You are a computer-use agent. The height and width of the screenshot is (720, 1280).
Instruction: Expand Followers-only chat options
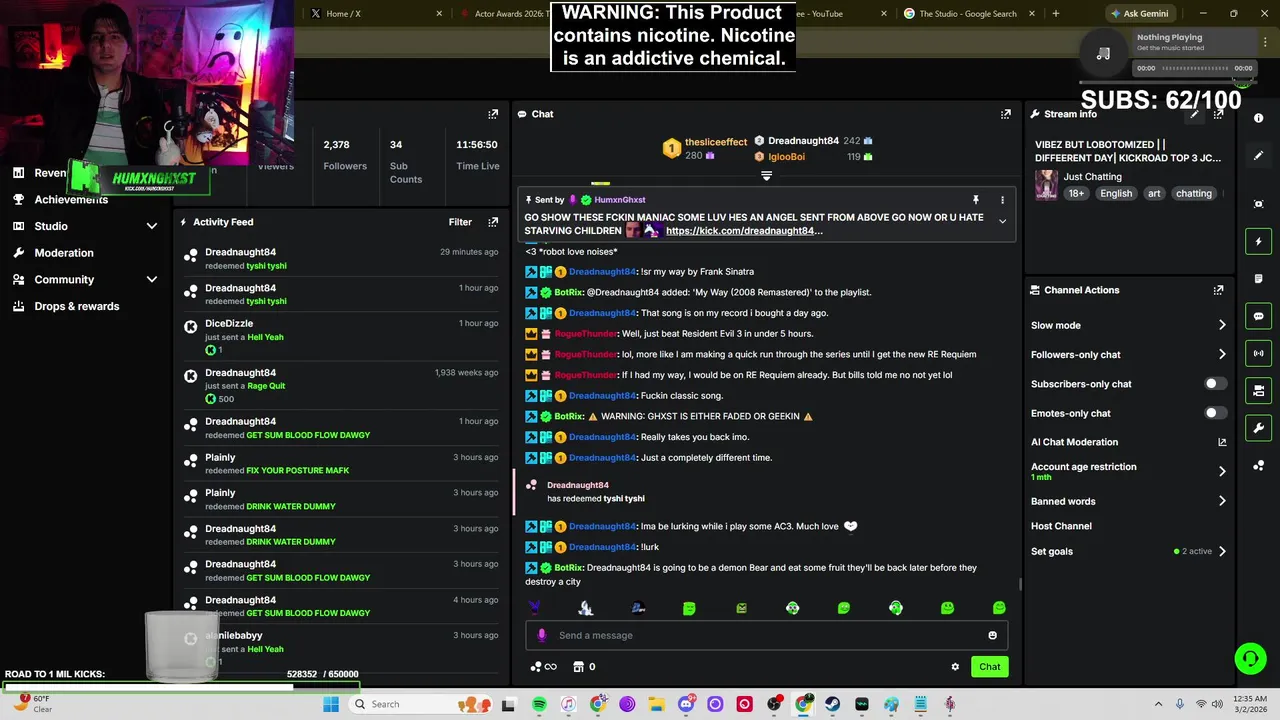(1222, 354)
